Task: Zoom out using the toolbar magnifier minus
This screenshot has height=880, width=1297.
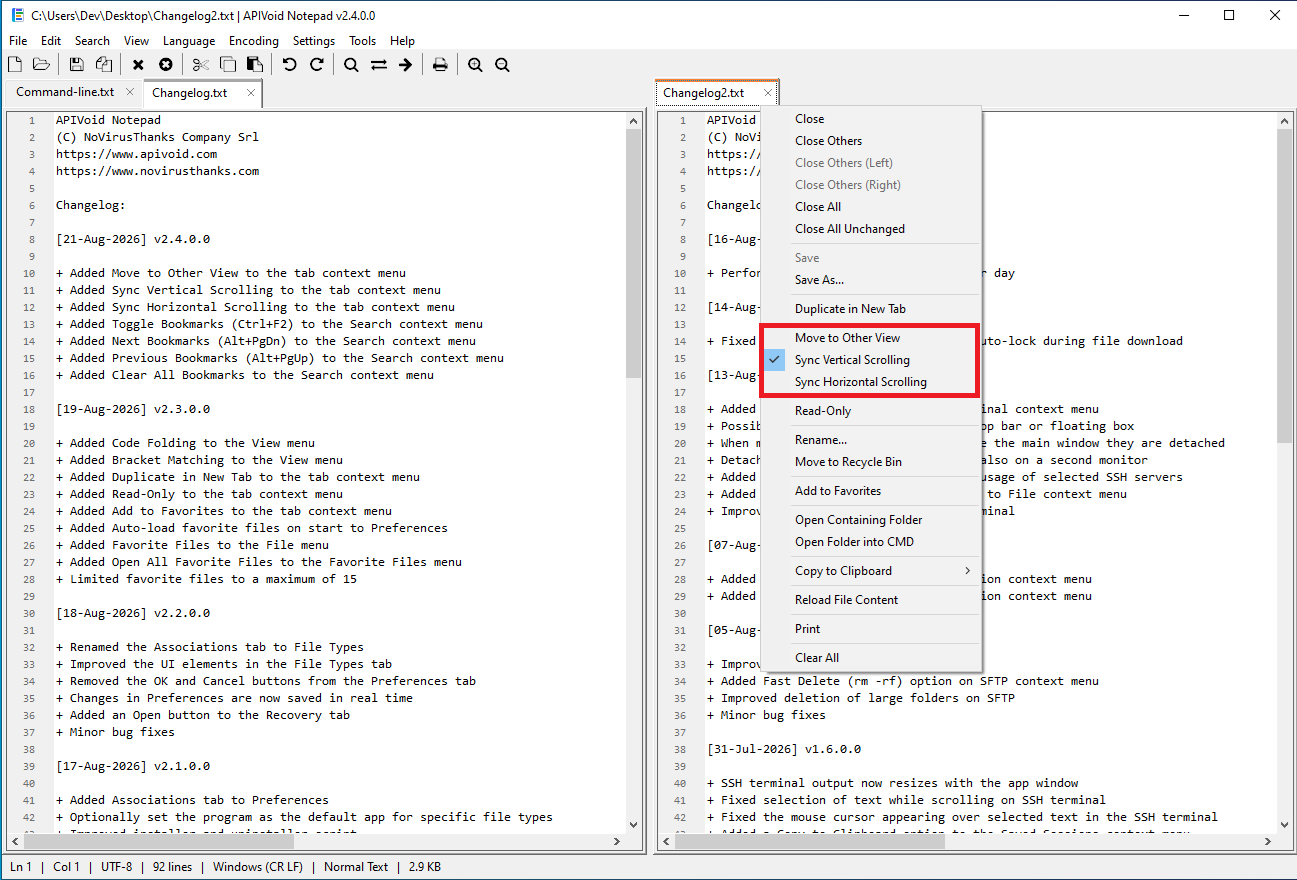Action: 502,65
